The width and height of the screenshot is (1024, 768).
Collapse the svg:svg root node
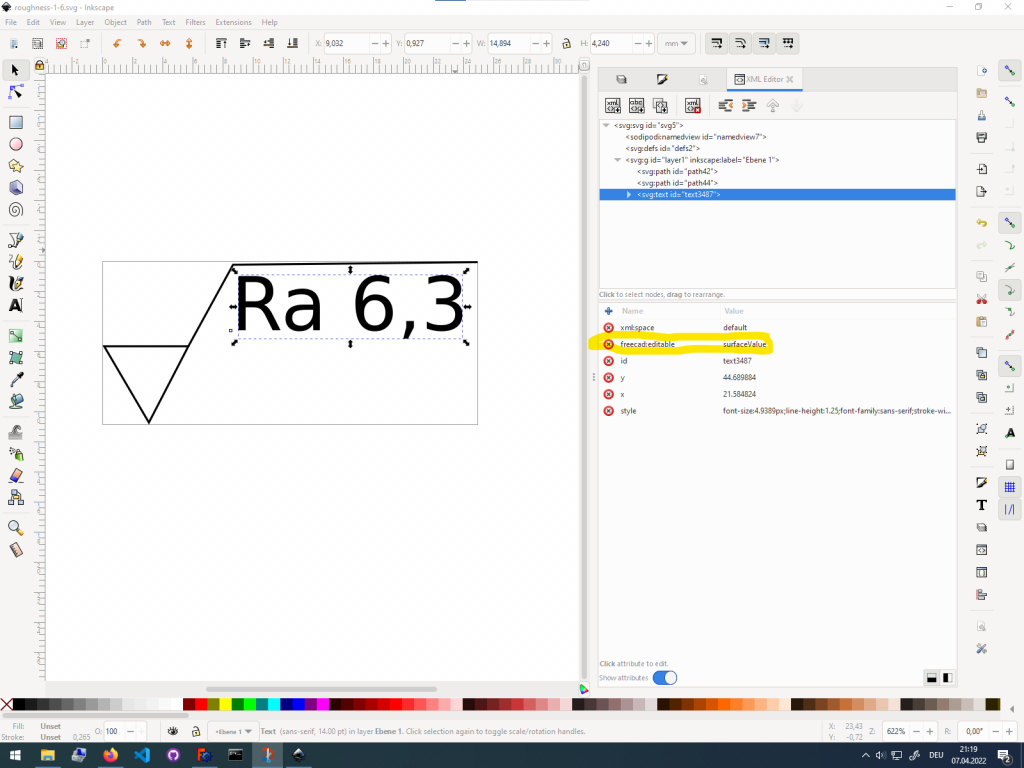click(606, 125)
